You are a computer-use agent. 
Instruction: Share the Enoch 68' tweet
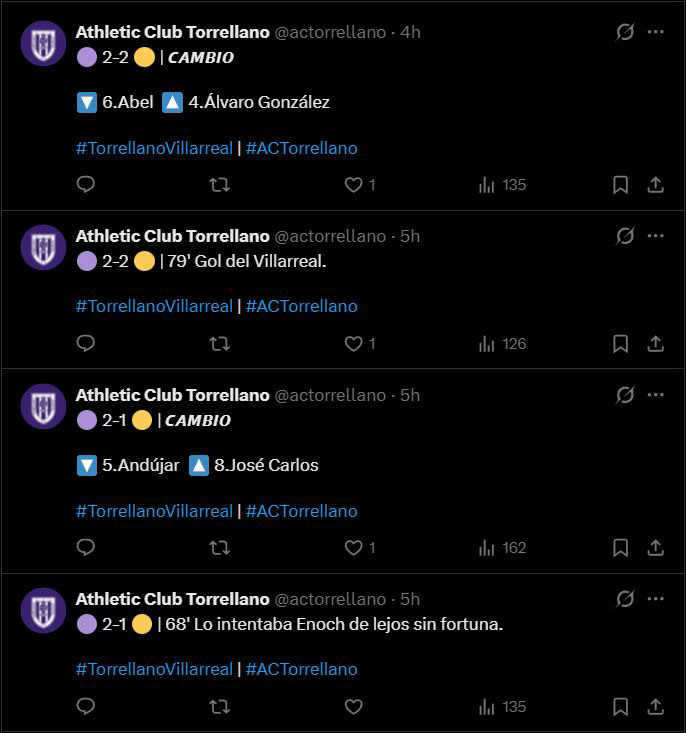(656, 707)
